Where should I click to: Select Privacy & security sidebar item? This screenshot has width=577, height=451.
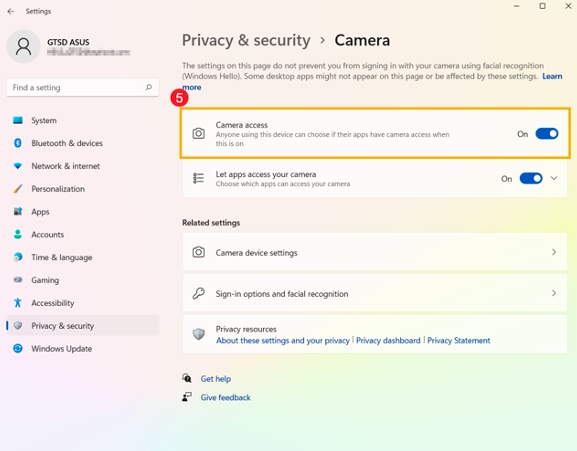click(x=82, y=326)
